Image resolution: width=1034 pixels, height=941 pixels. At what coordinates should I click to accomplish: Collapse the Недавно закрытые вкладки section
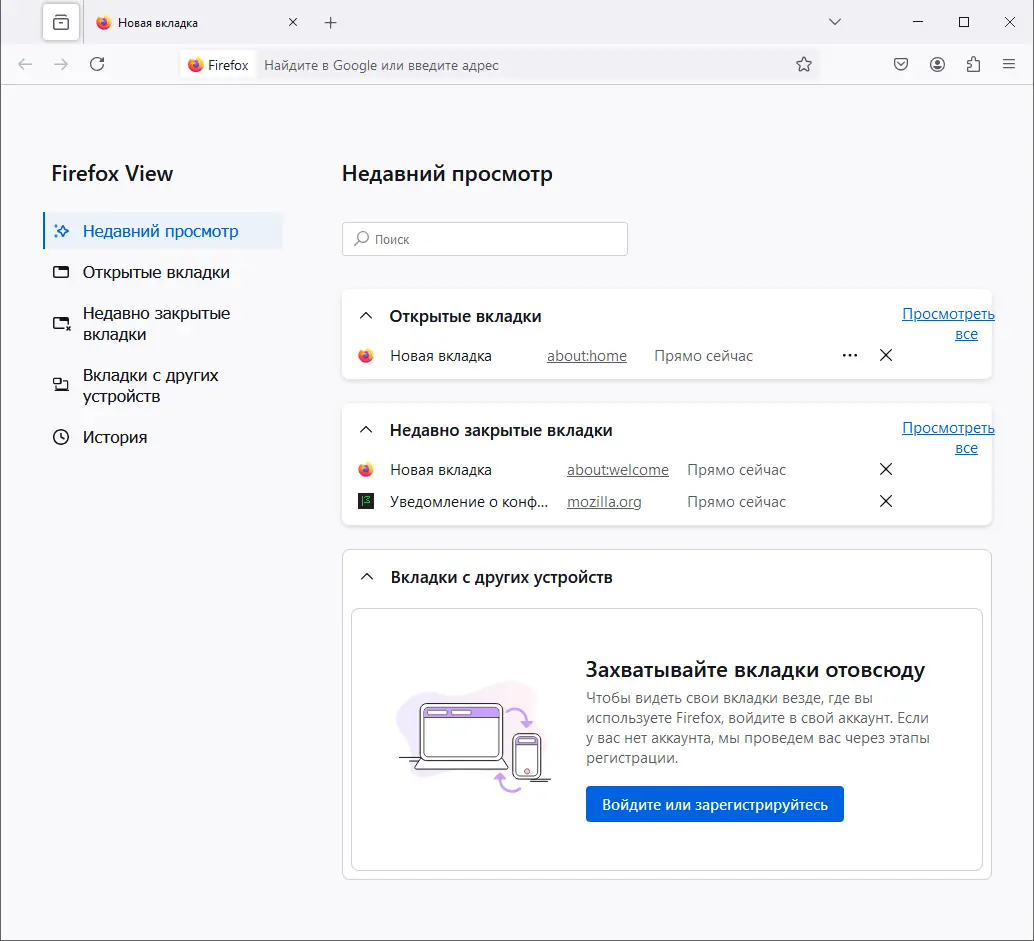pyautogui.click(x=366, y=431)
